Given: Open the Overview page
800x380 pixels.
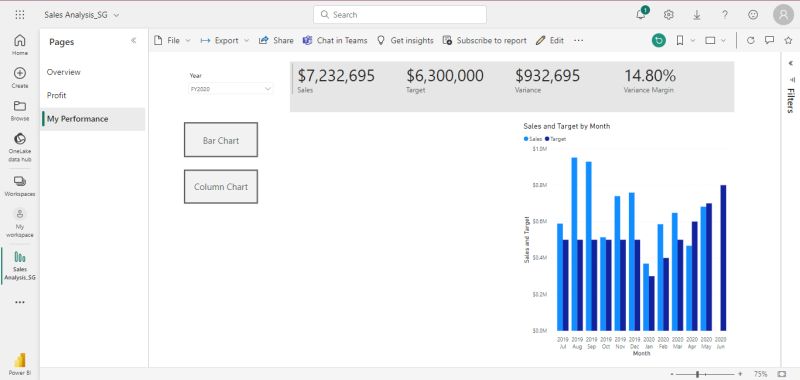Looking at the screenshot, I should [64, 72].
